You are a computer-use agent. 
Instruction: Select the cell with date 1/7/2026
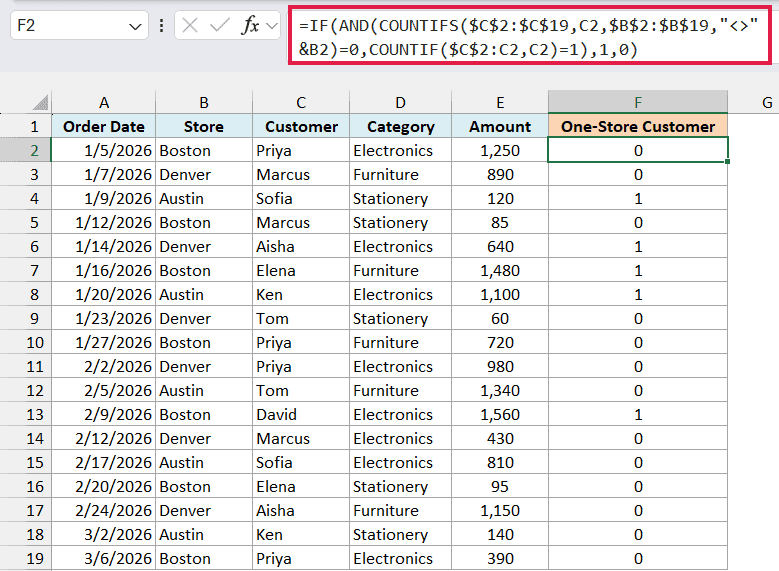click(104, 174)
